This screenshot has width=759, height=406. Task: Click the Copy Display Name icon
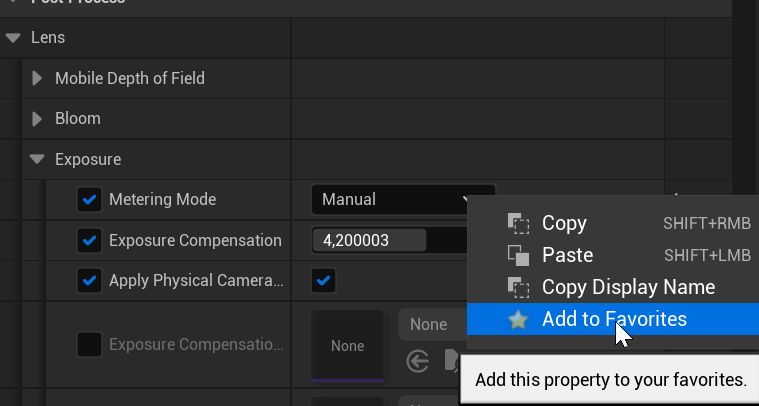point(518,287)
